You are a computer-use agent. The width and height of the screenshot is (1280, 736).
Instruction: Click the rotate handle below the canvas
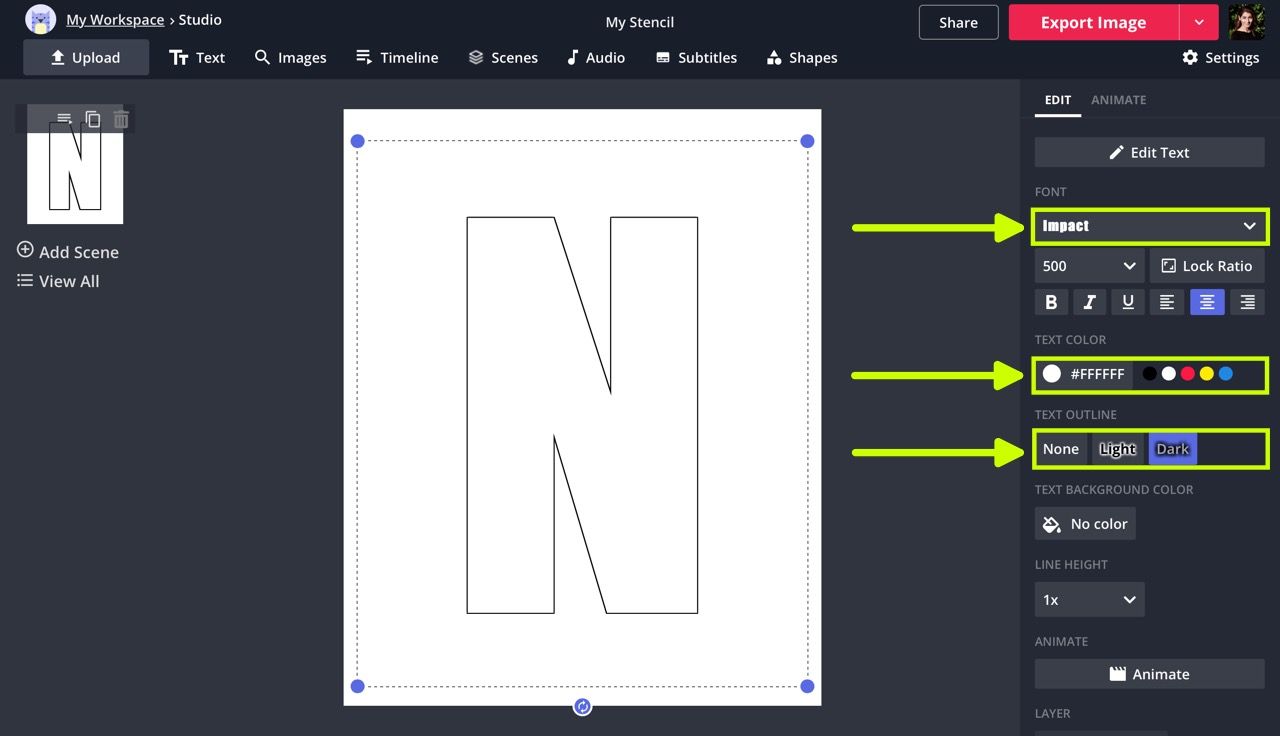[582, 707]
